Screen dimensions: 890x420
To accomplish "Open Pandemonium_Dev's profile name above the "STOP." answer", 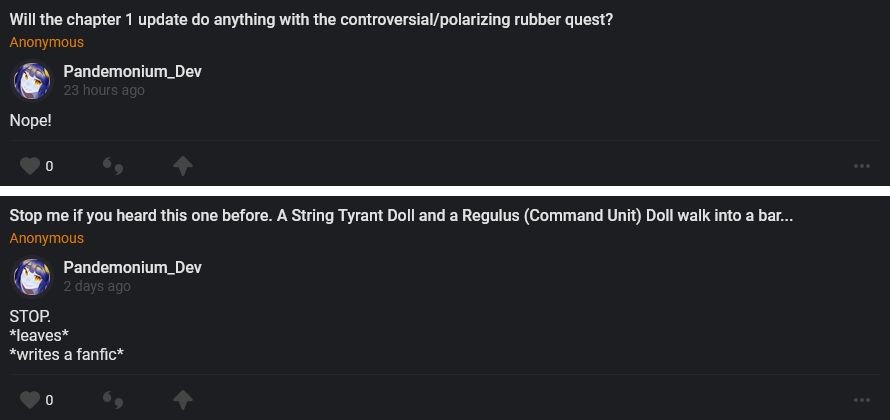I will point(133,267).
